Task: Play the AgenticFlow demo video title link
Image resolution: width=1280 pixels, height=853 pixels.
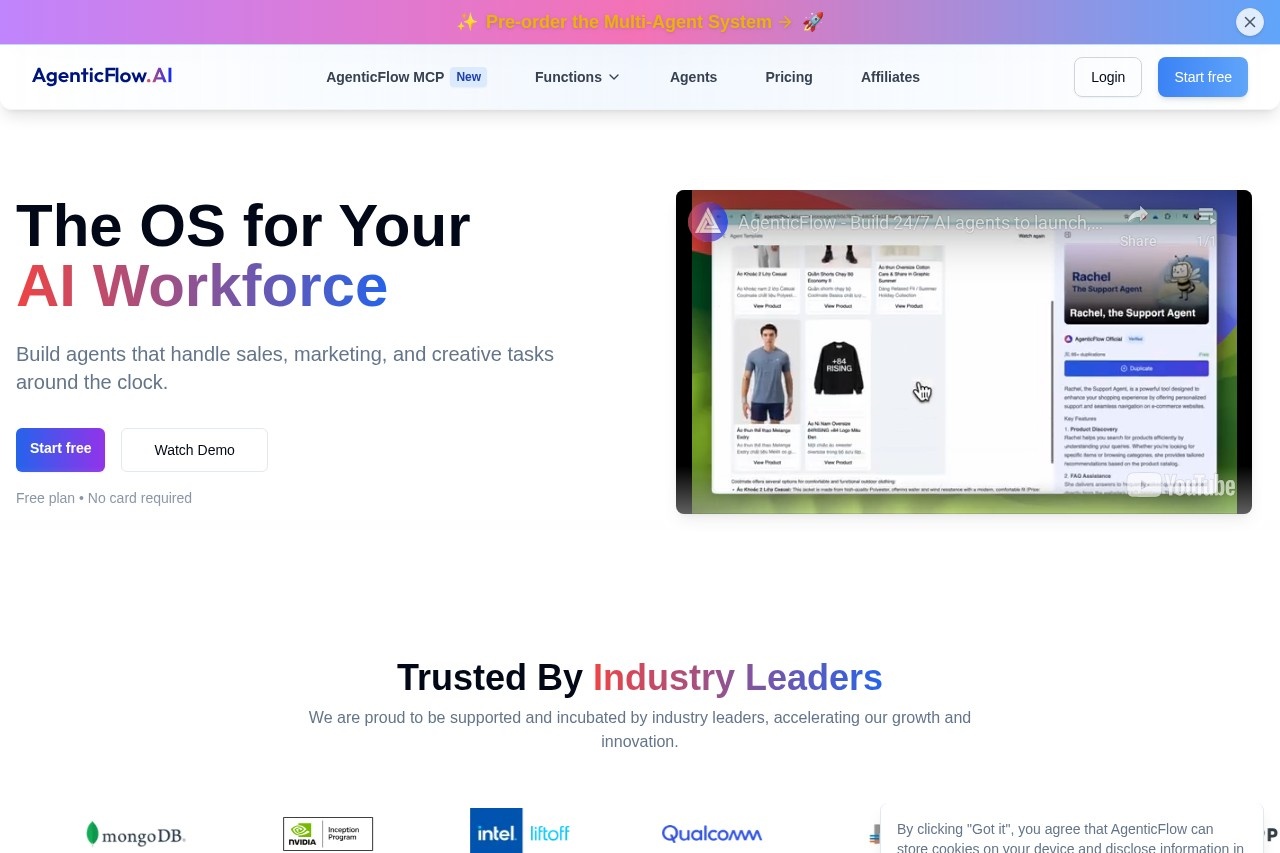Action: pos(920,222)
